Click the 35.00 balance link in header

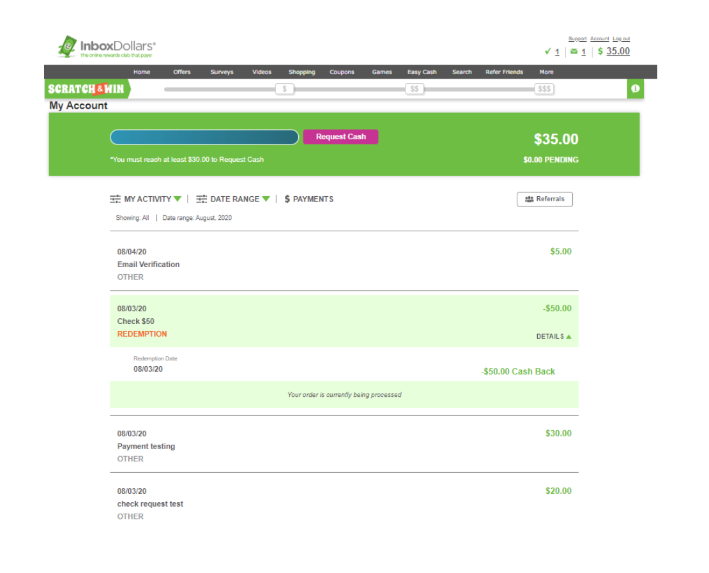point(618,51)
